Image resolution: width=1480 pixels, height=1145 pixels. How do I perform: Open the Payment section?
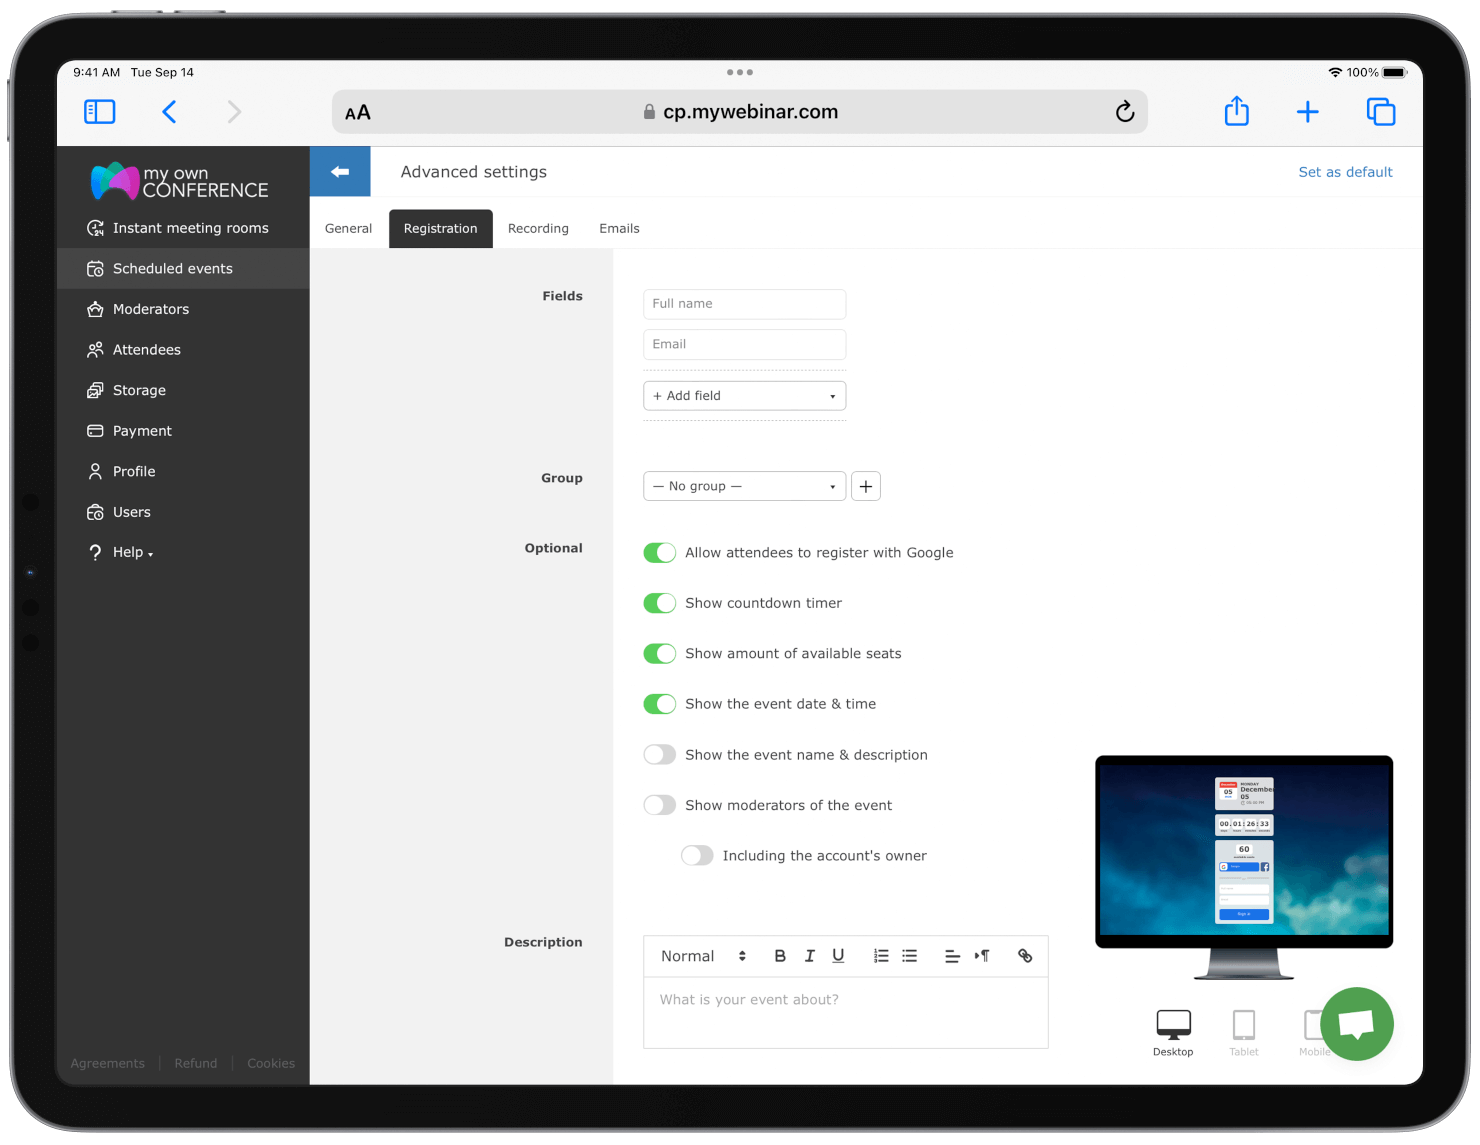tap(142, 431)
